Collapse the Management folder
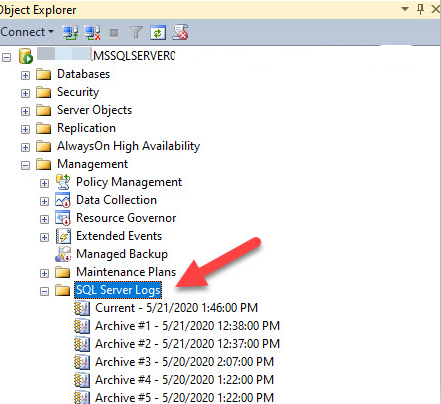 [25, 165]
